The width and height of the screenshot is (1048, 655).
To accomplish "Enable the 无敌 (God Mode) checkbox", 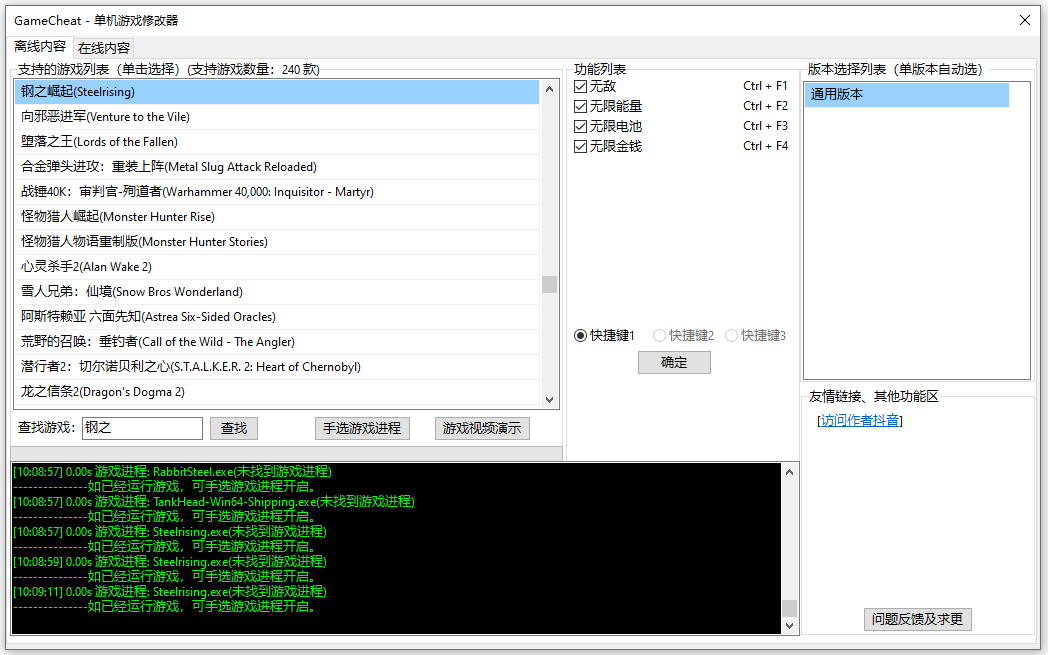I will tap(581, 86).
